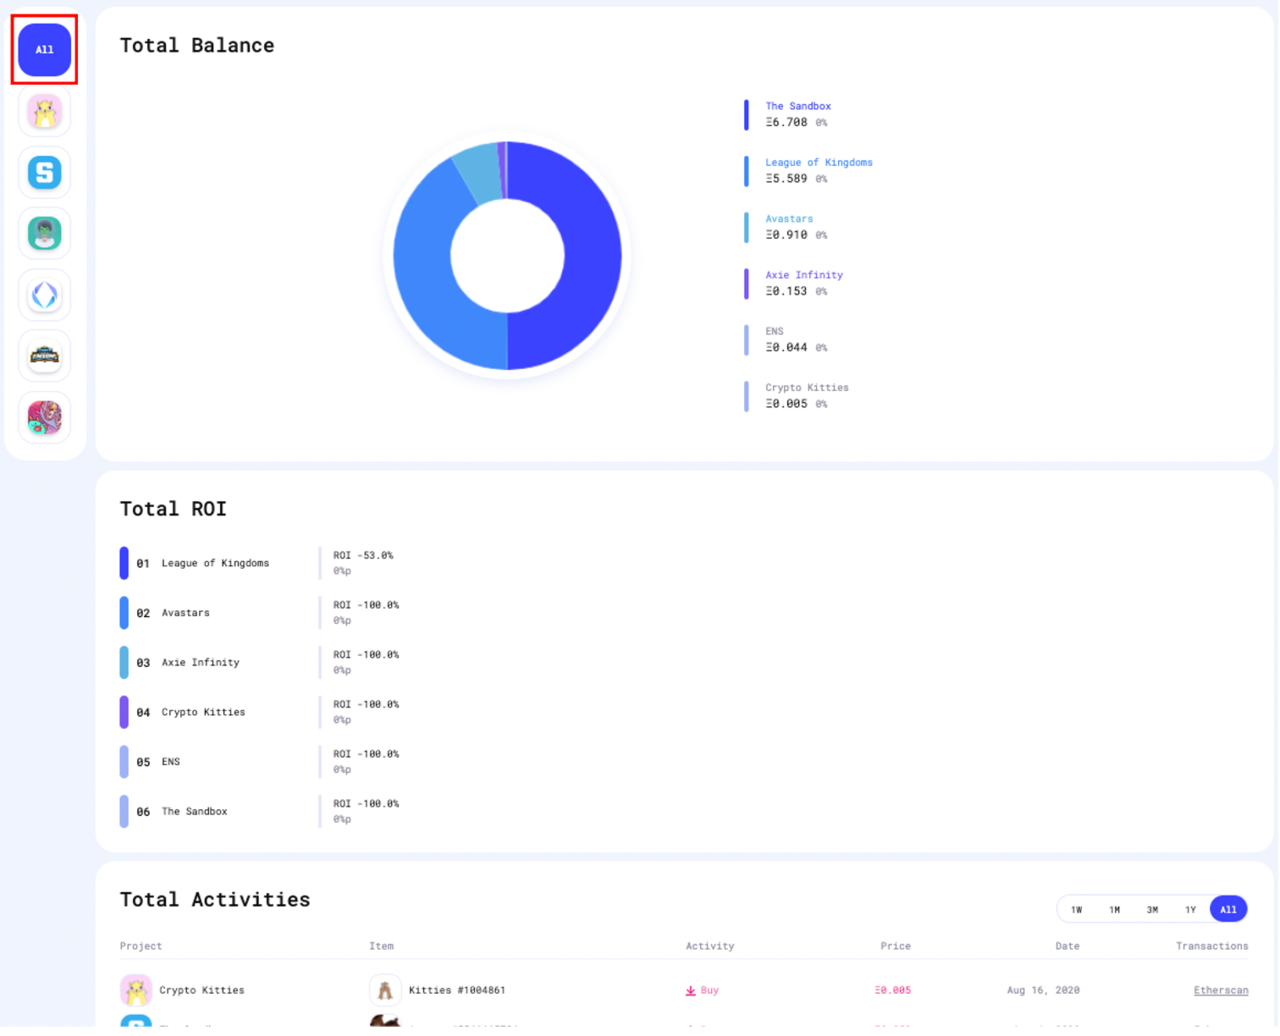The width and height of the screenshot is (1280, 1036).
Task: Click the medium blue donut chart segment
Action: (425, 275)
